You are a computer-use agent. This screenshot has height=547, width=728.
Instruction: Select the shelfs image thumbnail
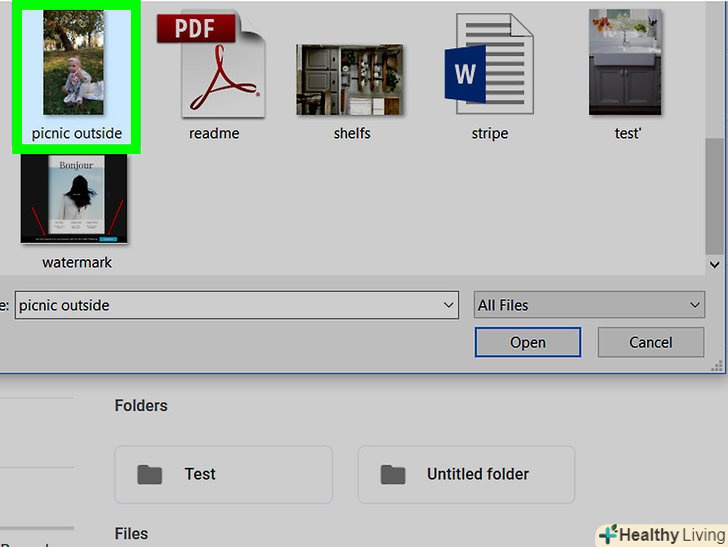350,79
